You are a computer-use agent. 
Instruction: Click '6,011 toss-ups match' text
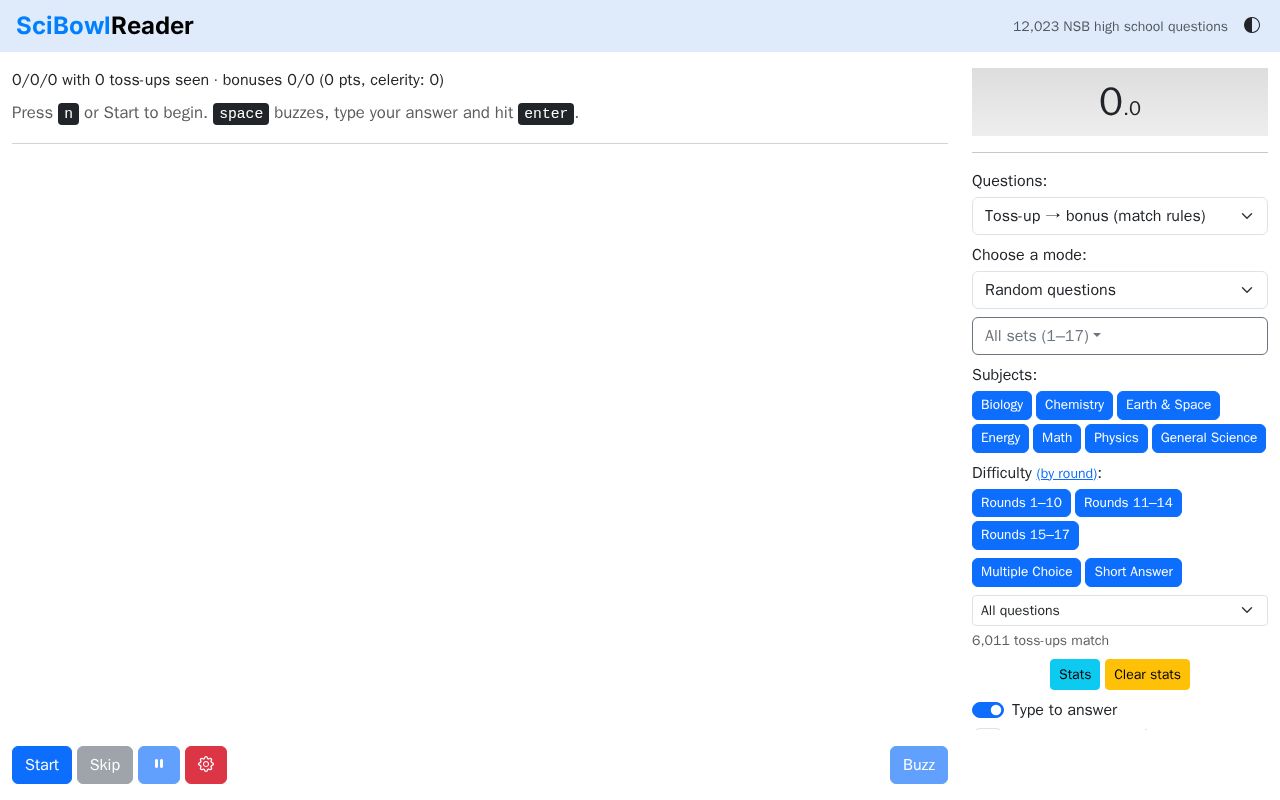coord(1040,641)
